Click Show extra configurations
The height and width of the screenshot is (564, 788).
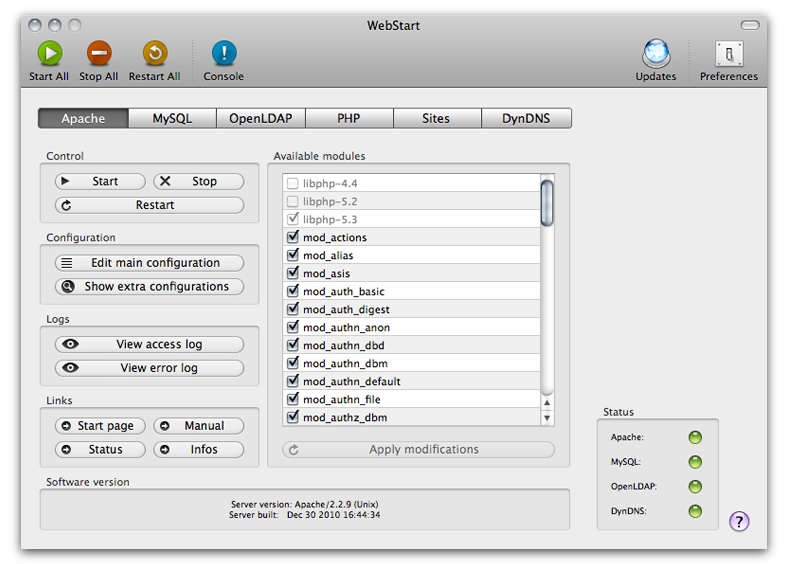click(x=149, y=287)
